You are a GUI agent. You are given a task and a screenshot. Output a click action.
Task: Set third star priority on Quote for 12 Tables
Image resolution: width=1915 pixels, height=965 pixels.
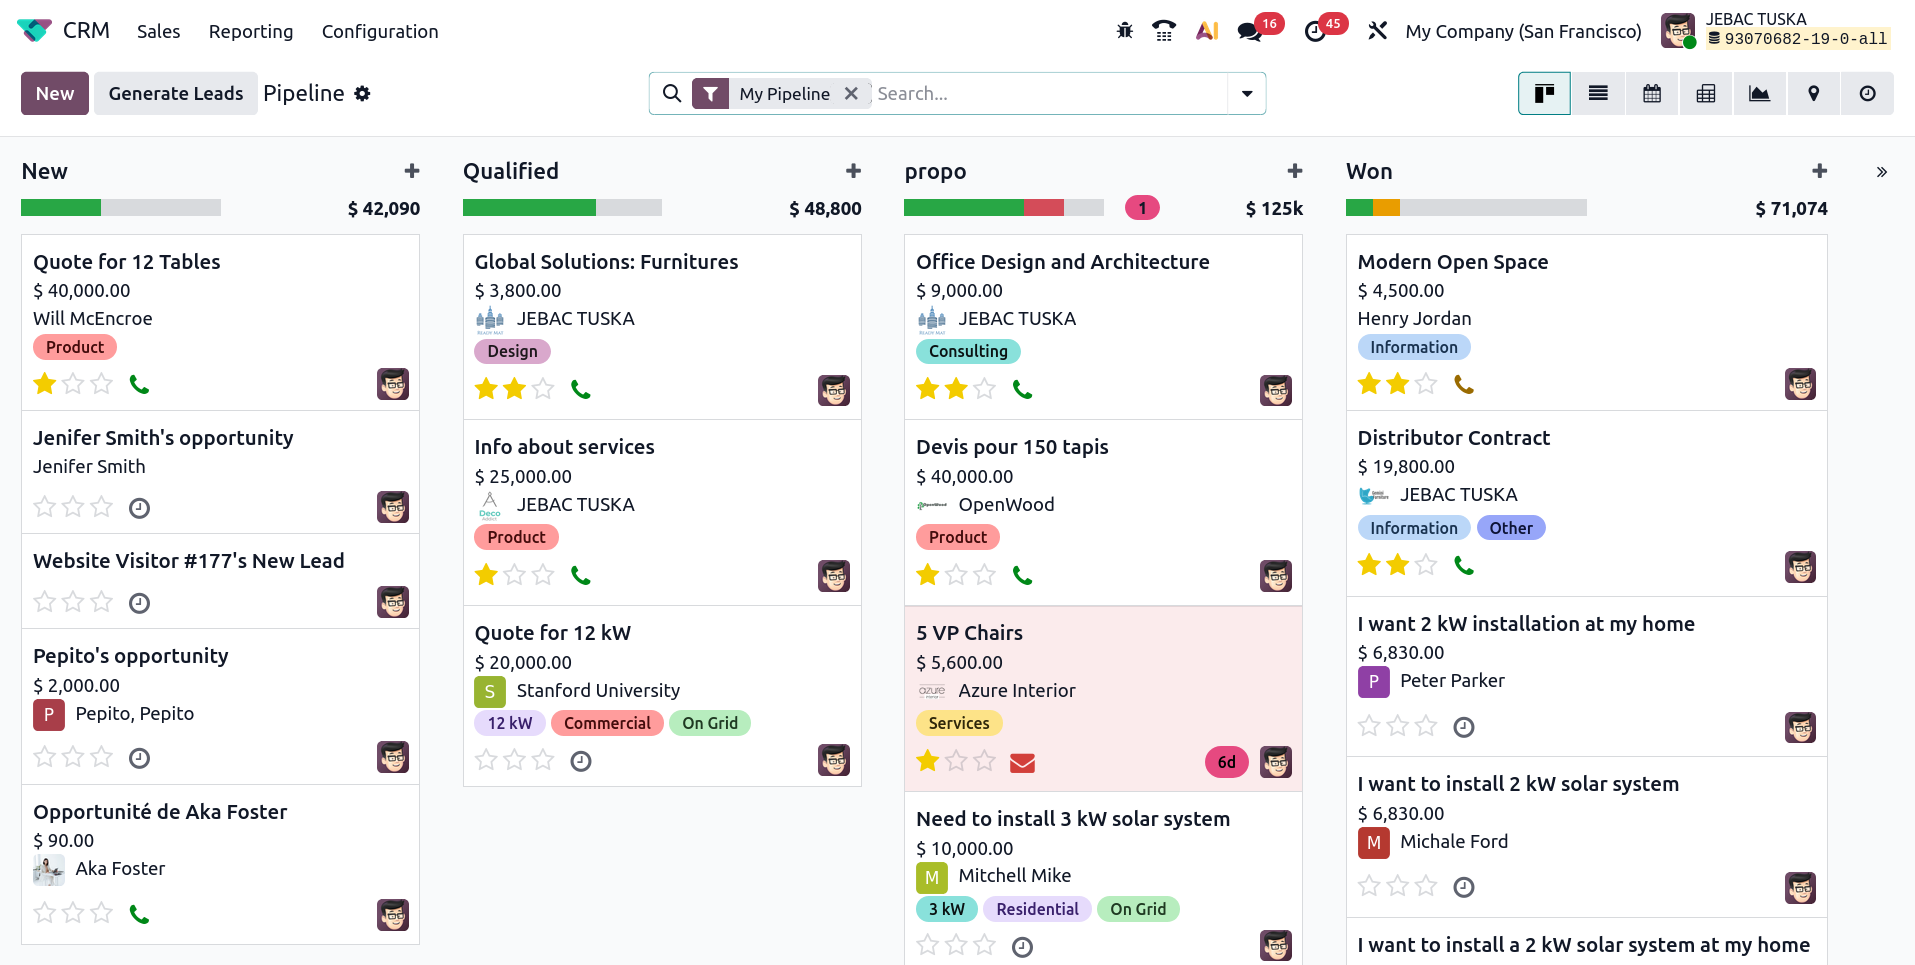[102, 384]
